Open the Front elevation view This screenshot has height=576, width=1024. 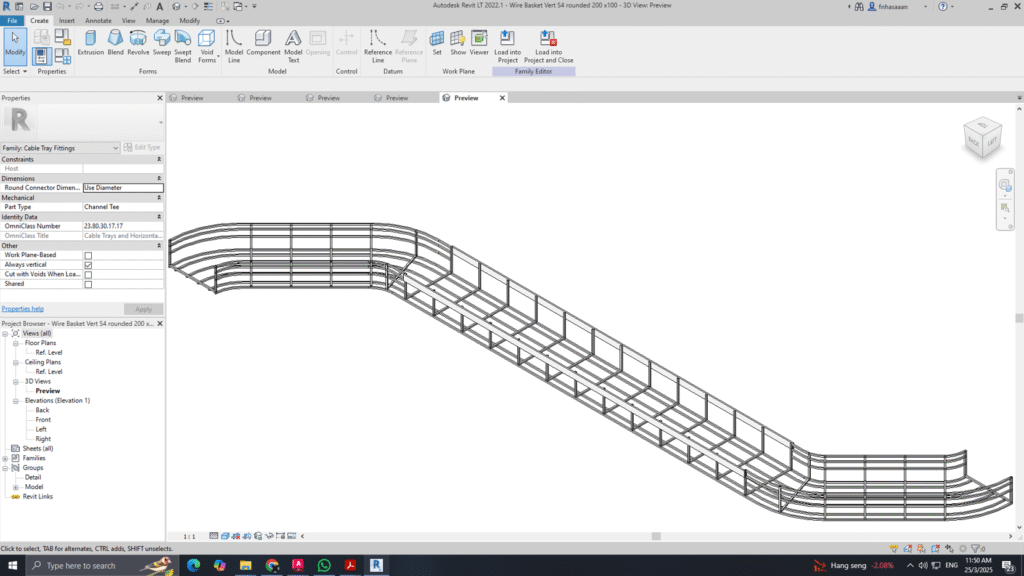(43, 420)
